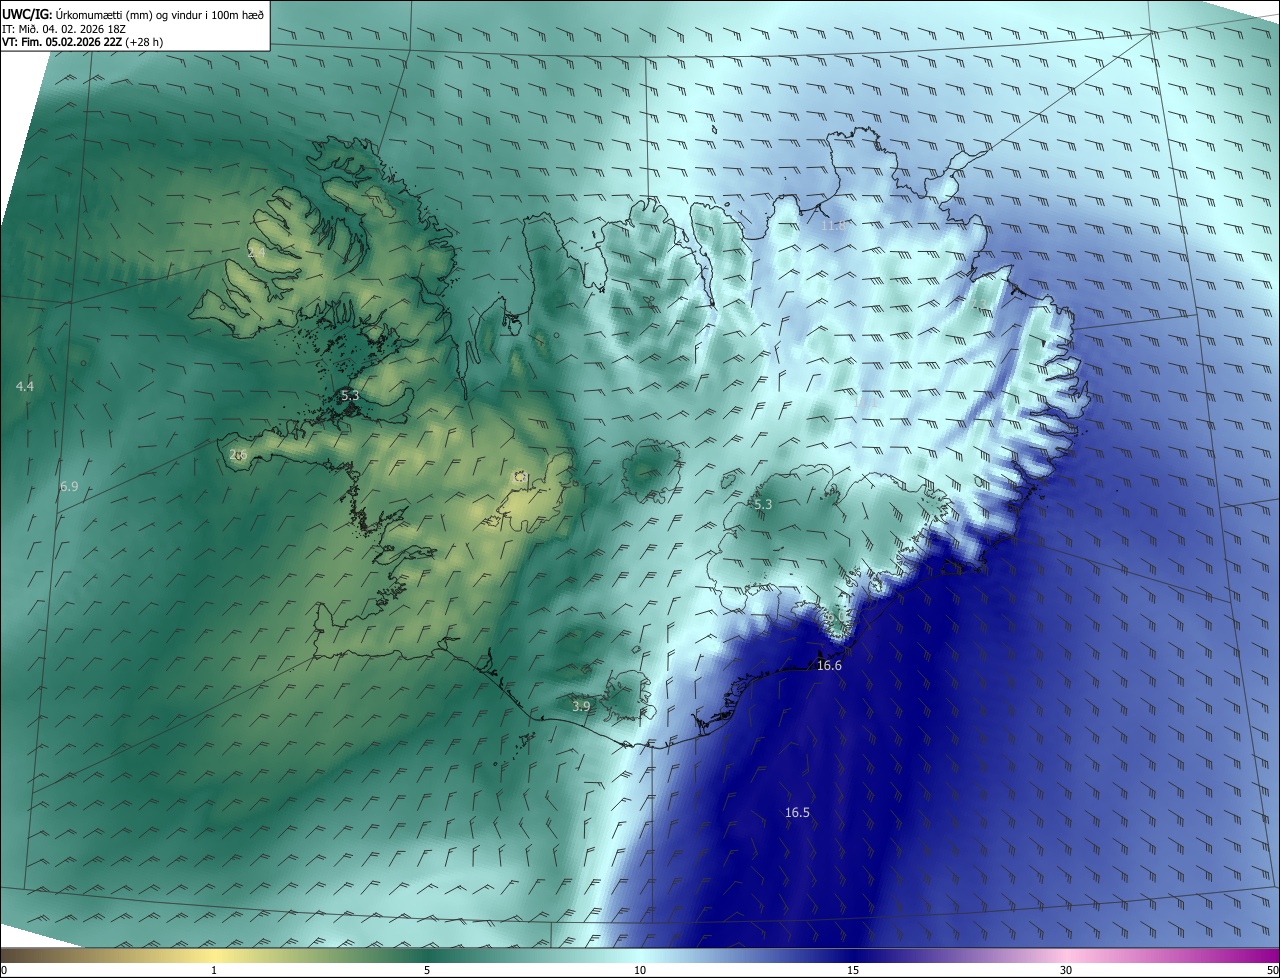Viewport: 1280px width, 978px height.
Task: Click the 2.4 value on the Westfjords
Action: tap(257, 253)
